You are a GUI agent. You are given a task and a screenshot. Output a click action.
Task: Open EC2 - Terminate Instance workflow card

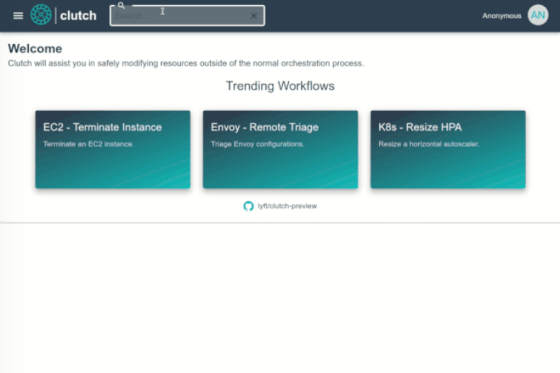[113, 149]
